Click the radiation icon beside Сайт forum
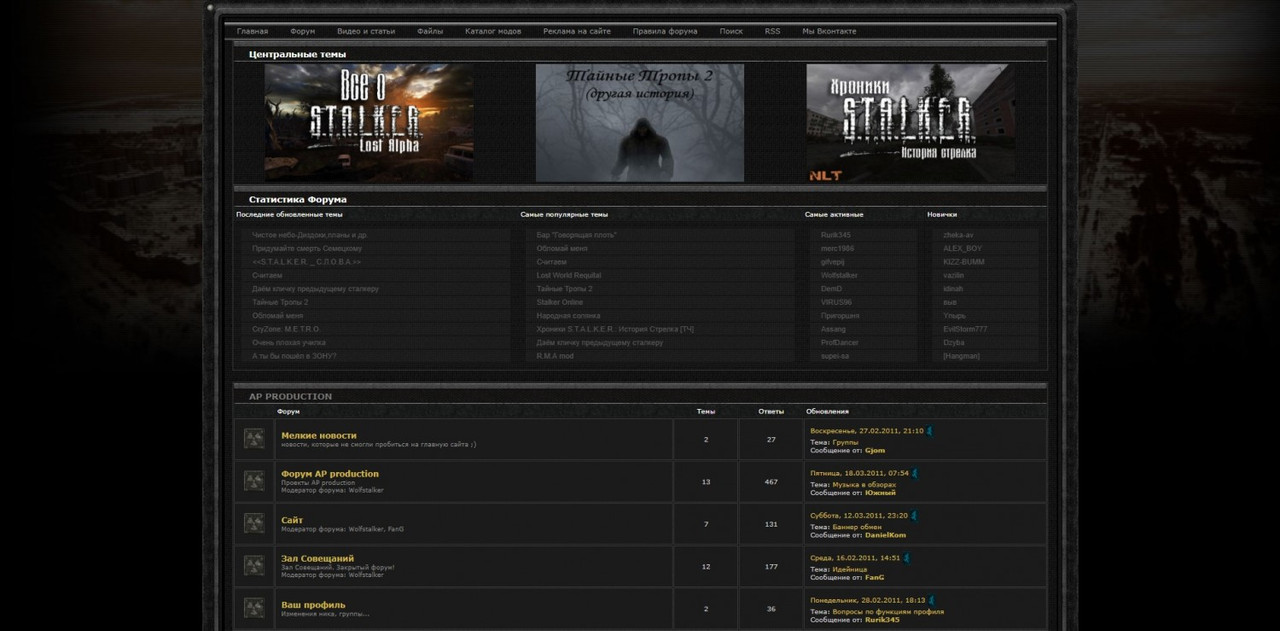The width and height of the screenshot is (1280, 631). [x=254, y=524]
